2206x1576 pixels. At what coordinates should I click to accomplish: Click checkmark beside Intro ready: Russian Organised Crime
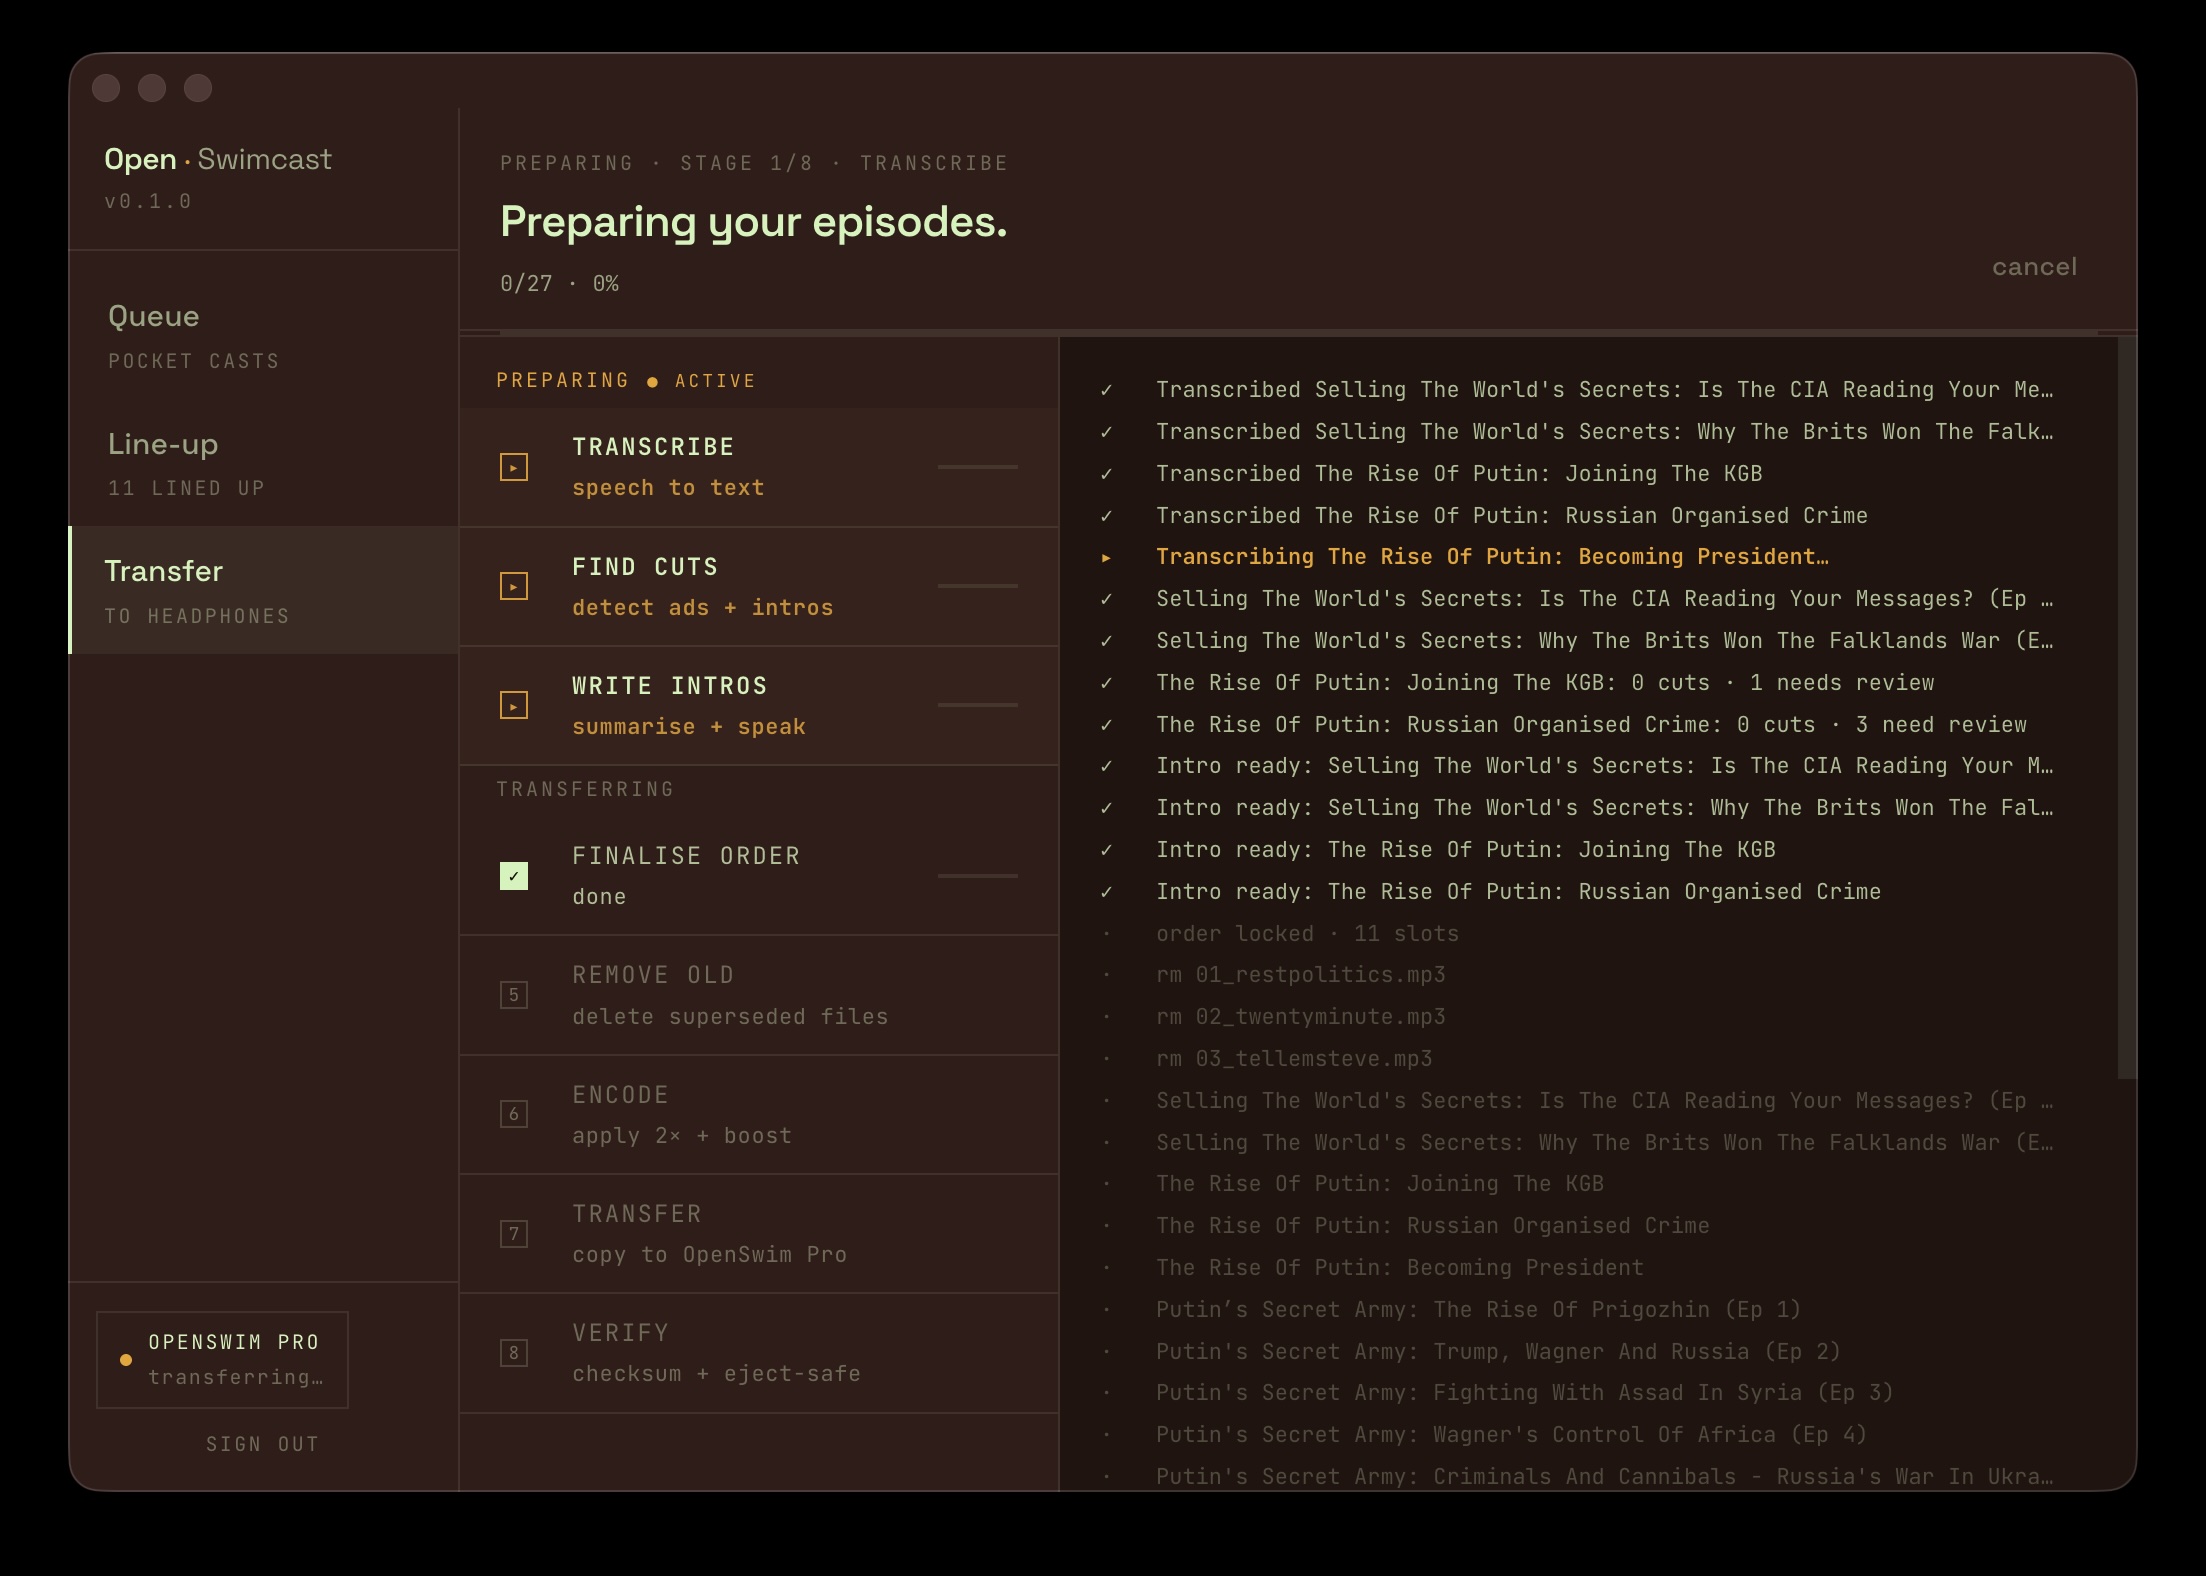(1106, 892)
